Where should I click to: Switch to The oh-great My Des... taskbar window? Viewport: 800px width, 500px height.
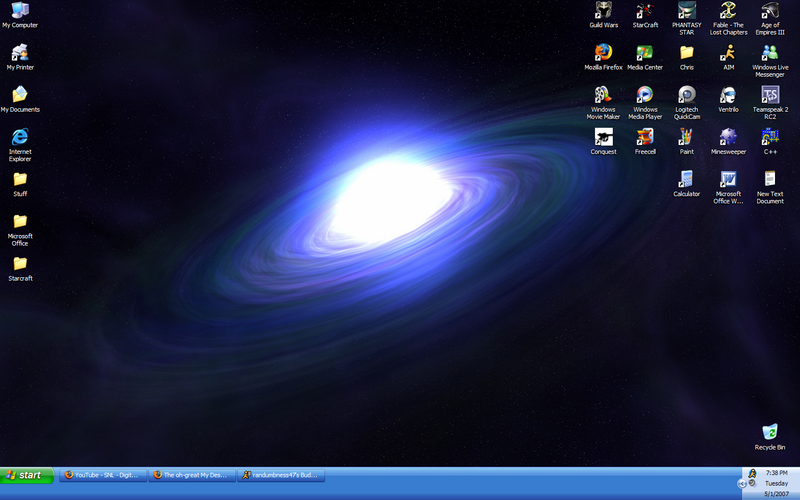coord(192,475)
